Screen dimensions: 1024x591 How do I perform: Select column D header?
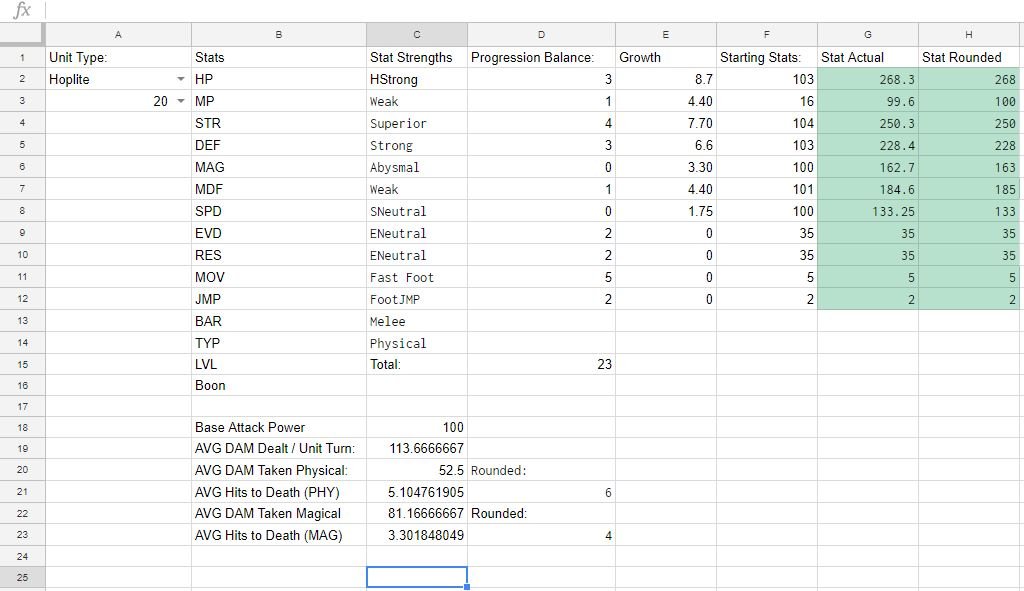tap(541, 35)
